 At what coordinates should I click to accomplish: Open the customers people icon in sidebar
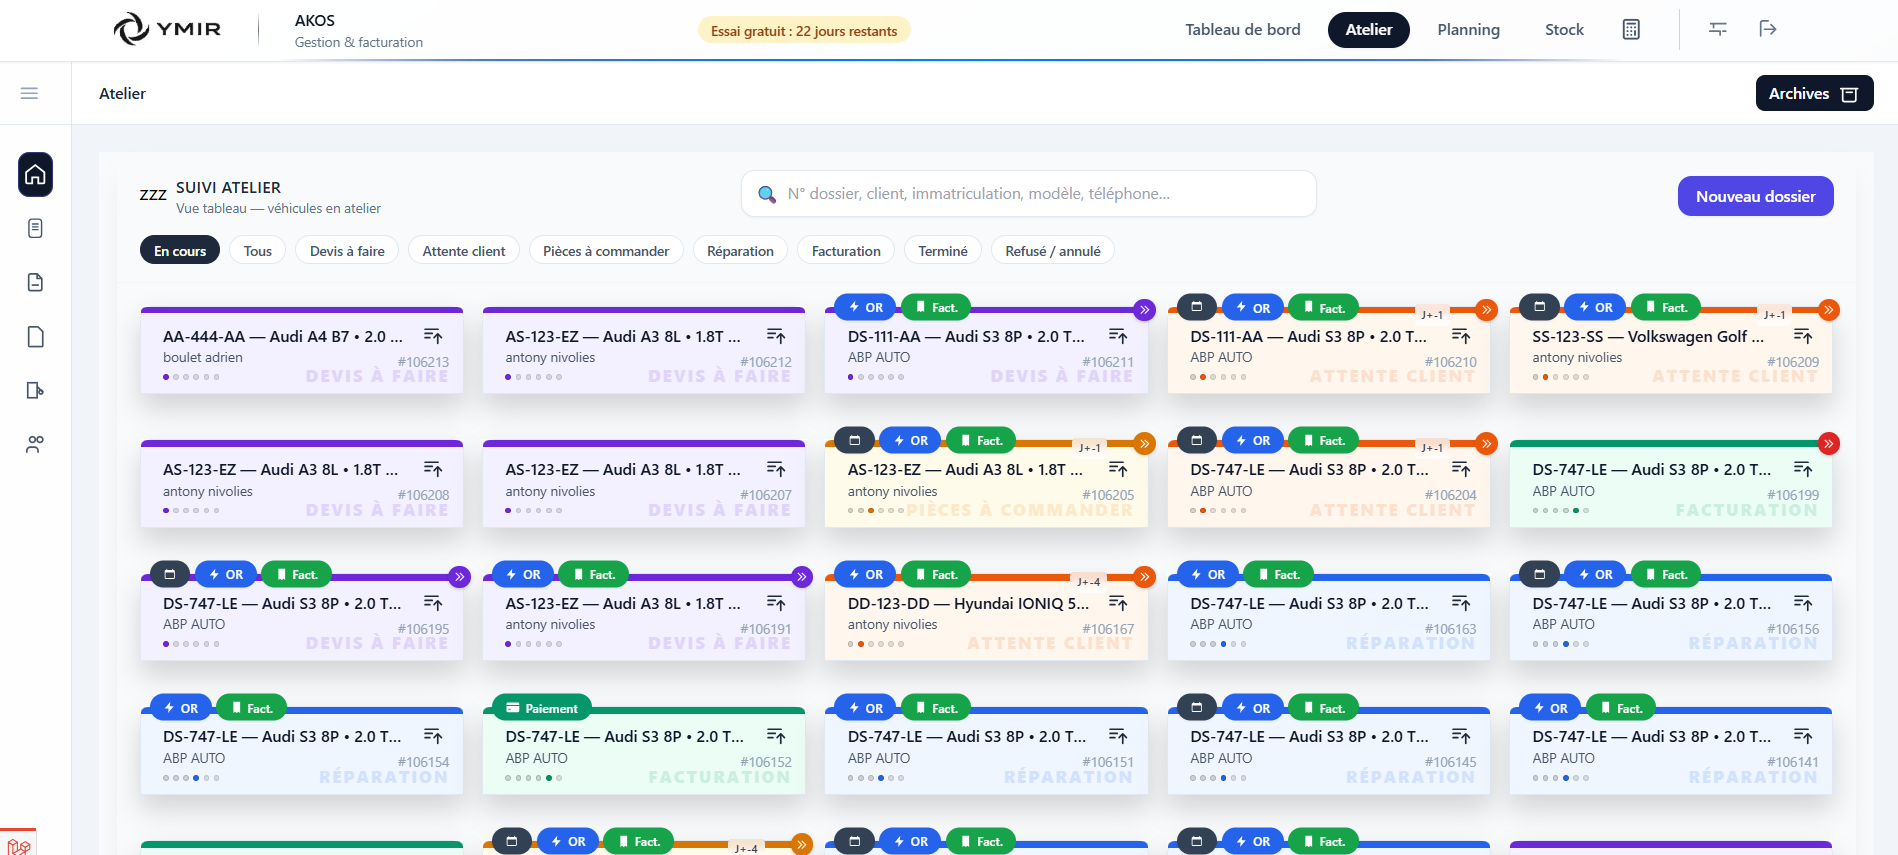(35, 444)
